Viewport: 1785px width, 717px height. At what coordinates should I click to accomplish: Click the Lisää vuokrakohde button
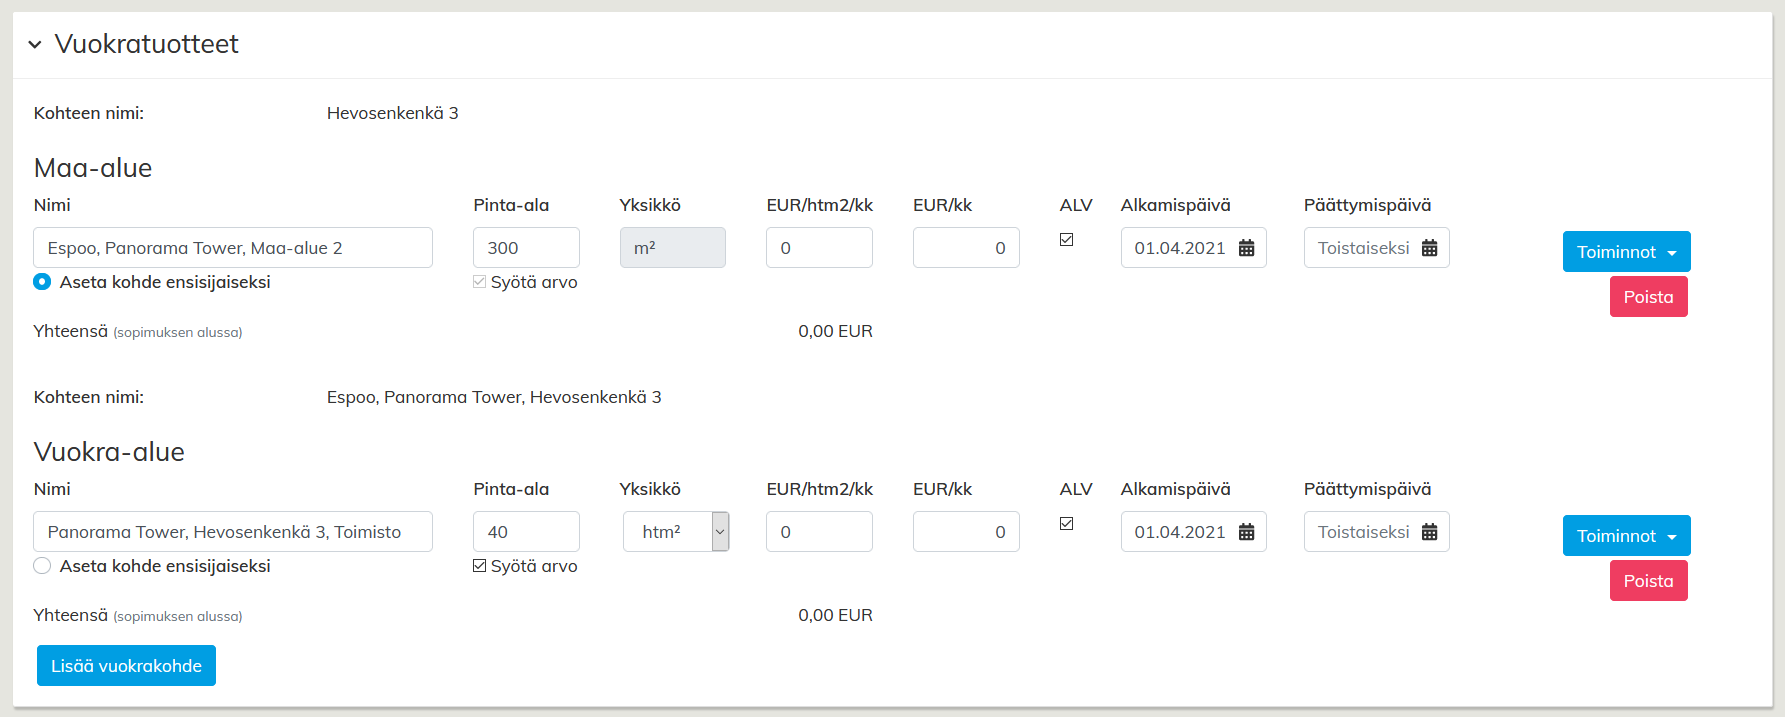pos(126,666)
